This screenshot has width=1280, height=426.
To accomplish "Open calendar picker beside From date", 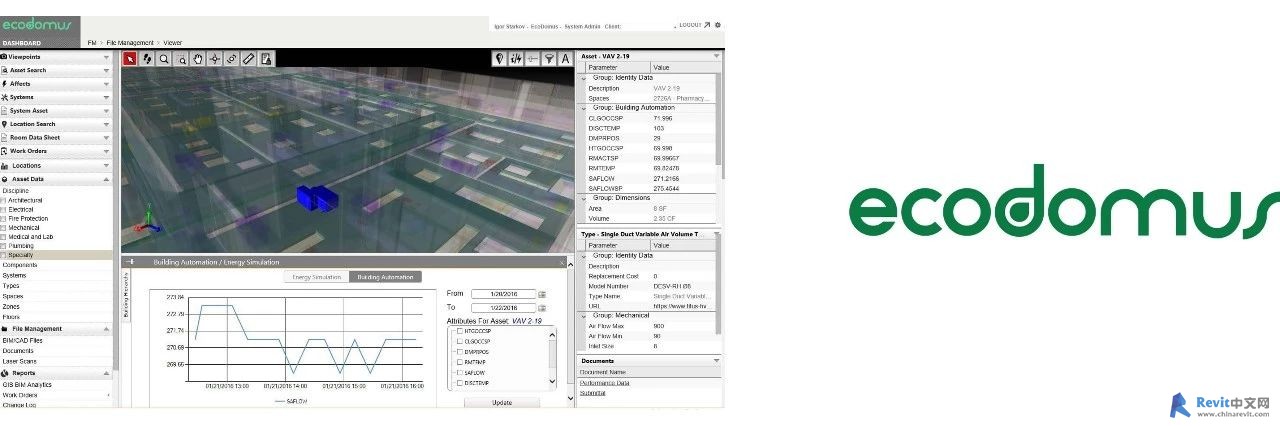I will pyautogui.click(x=542, y=294).
